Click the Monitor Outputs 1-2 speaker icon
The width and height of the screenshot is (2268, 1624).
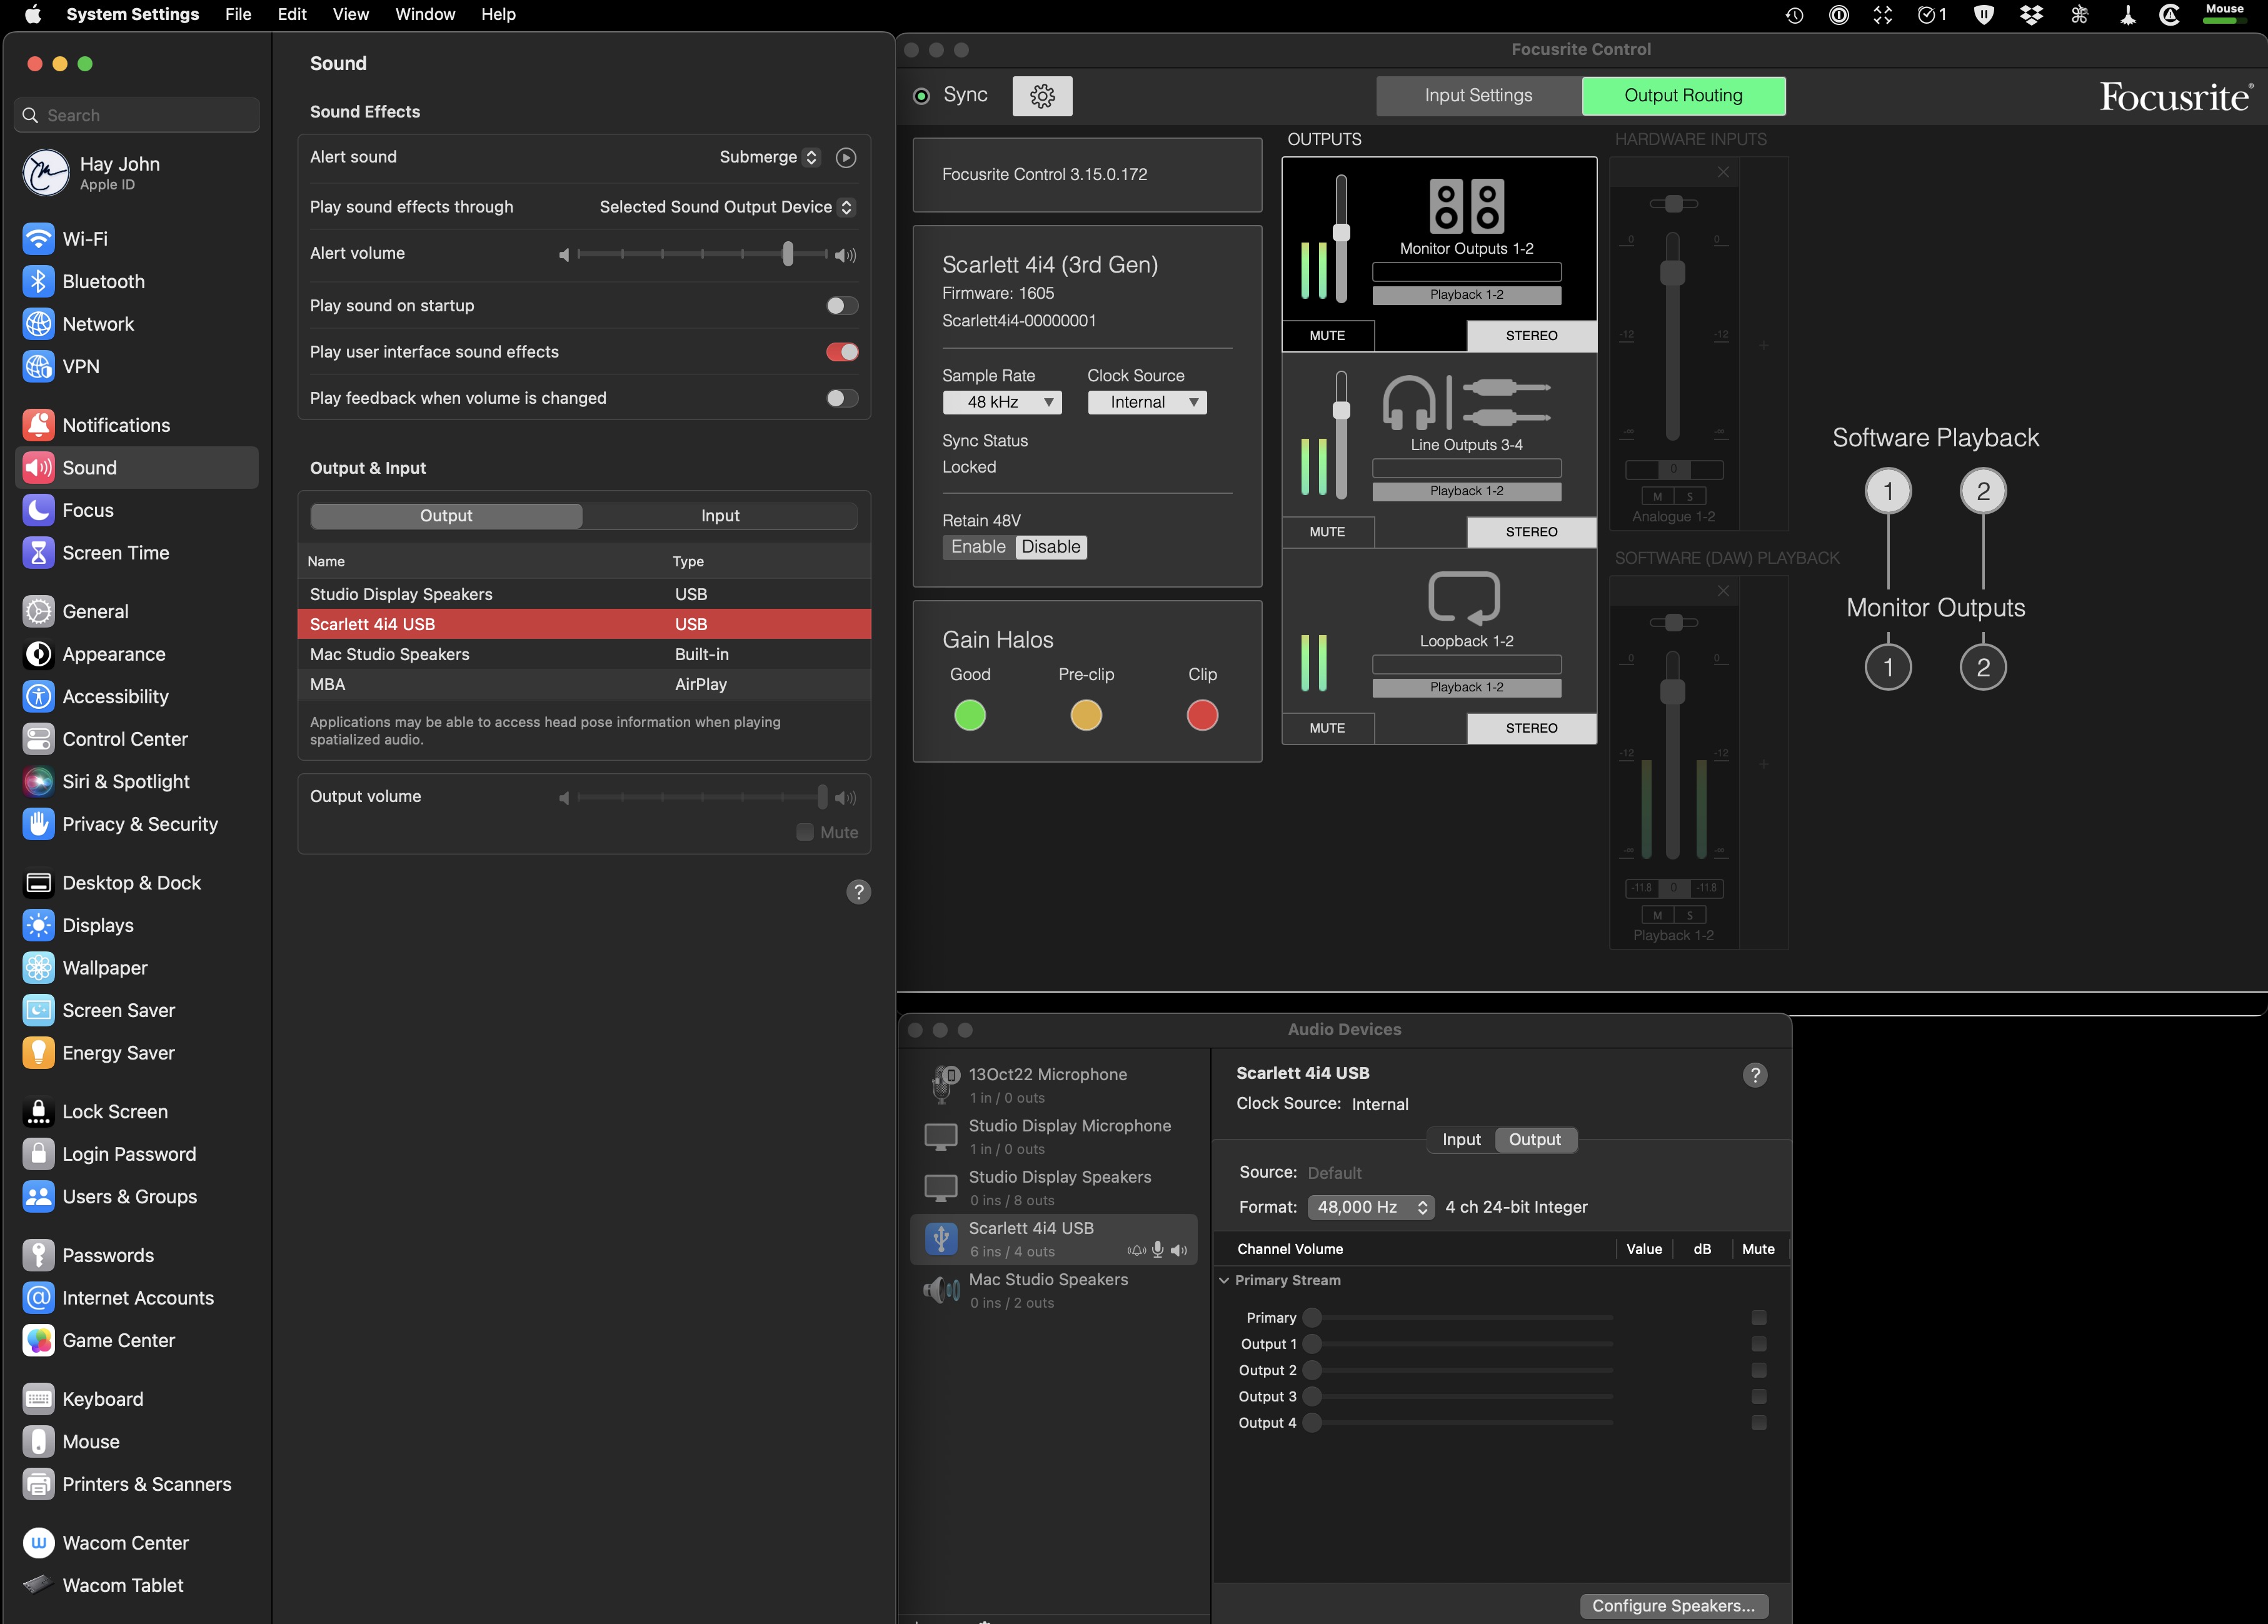pyautogui.click(x=1466, y=206)
